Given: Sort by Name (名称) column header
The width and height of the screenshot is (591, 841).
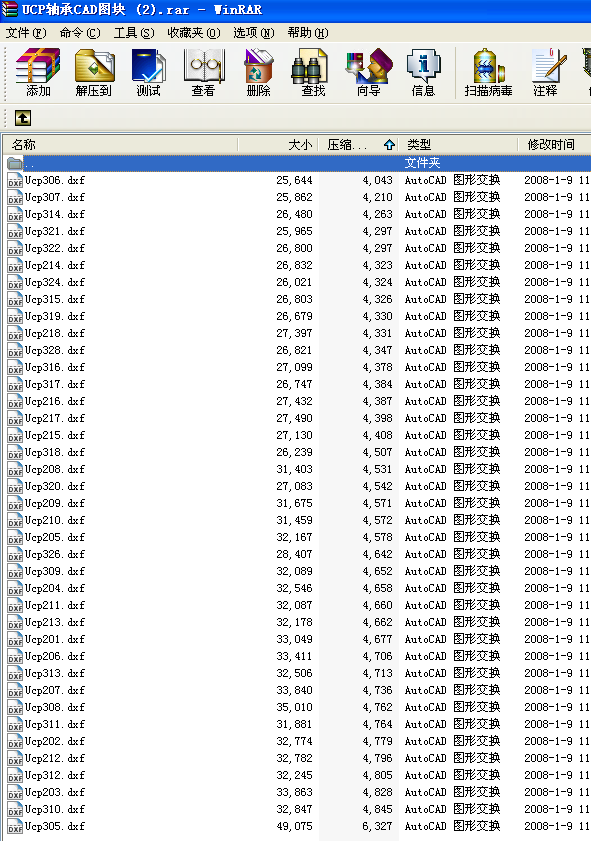Looking at the screenshot, I should (120, 144).
